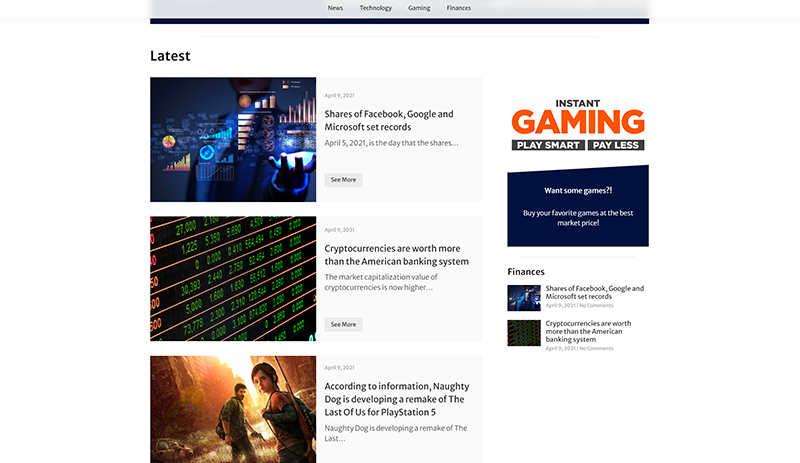Open the Technology menu item
The width and height of the screenshot is (800, 463).
pos(376,8)
